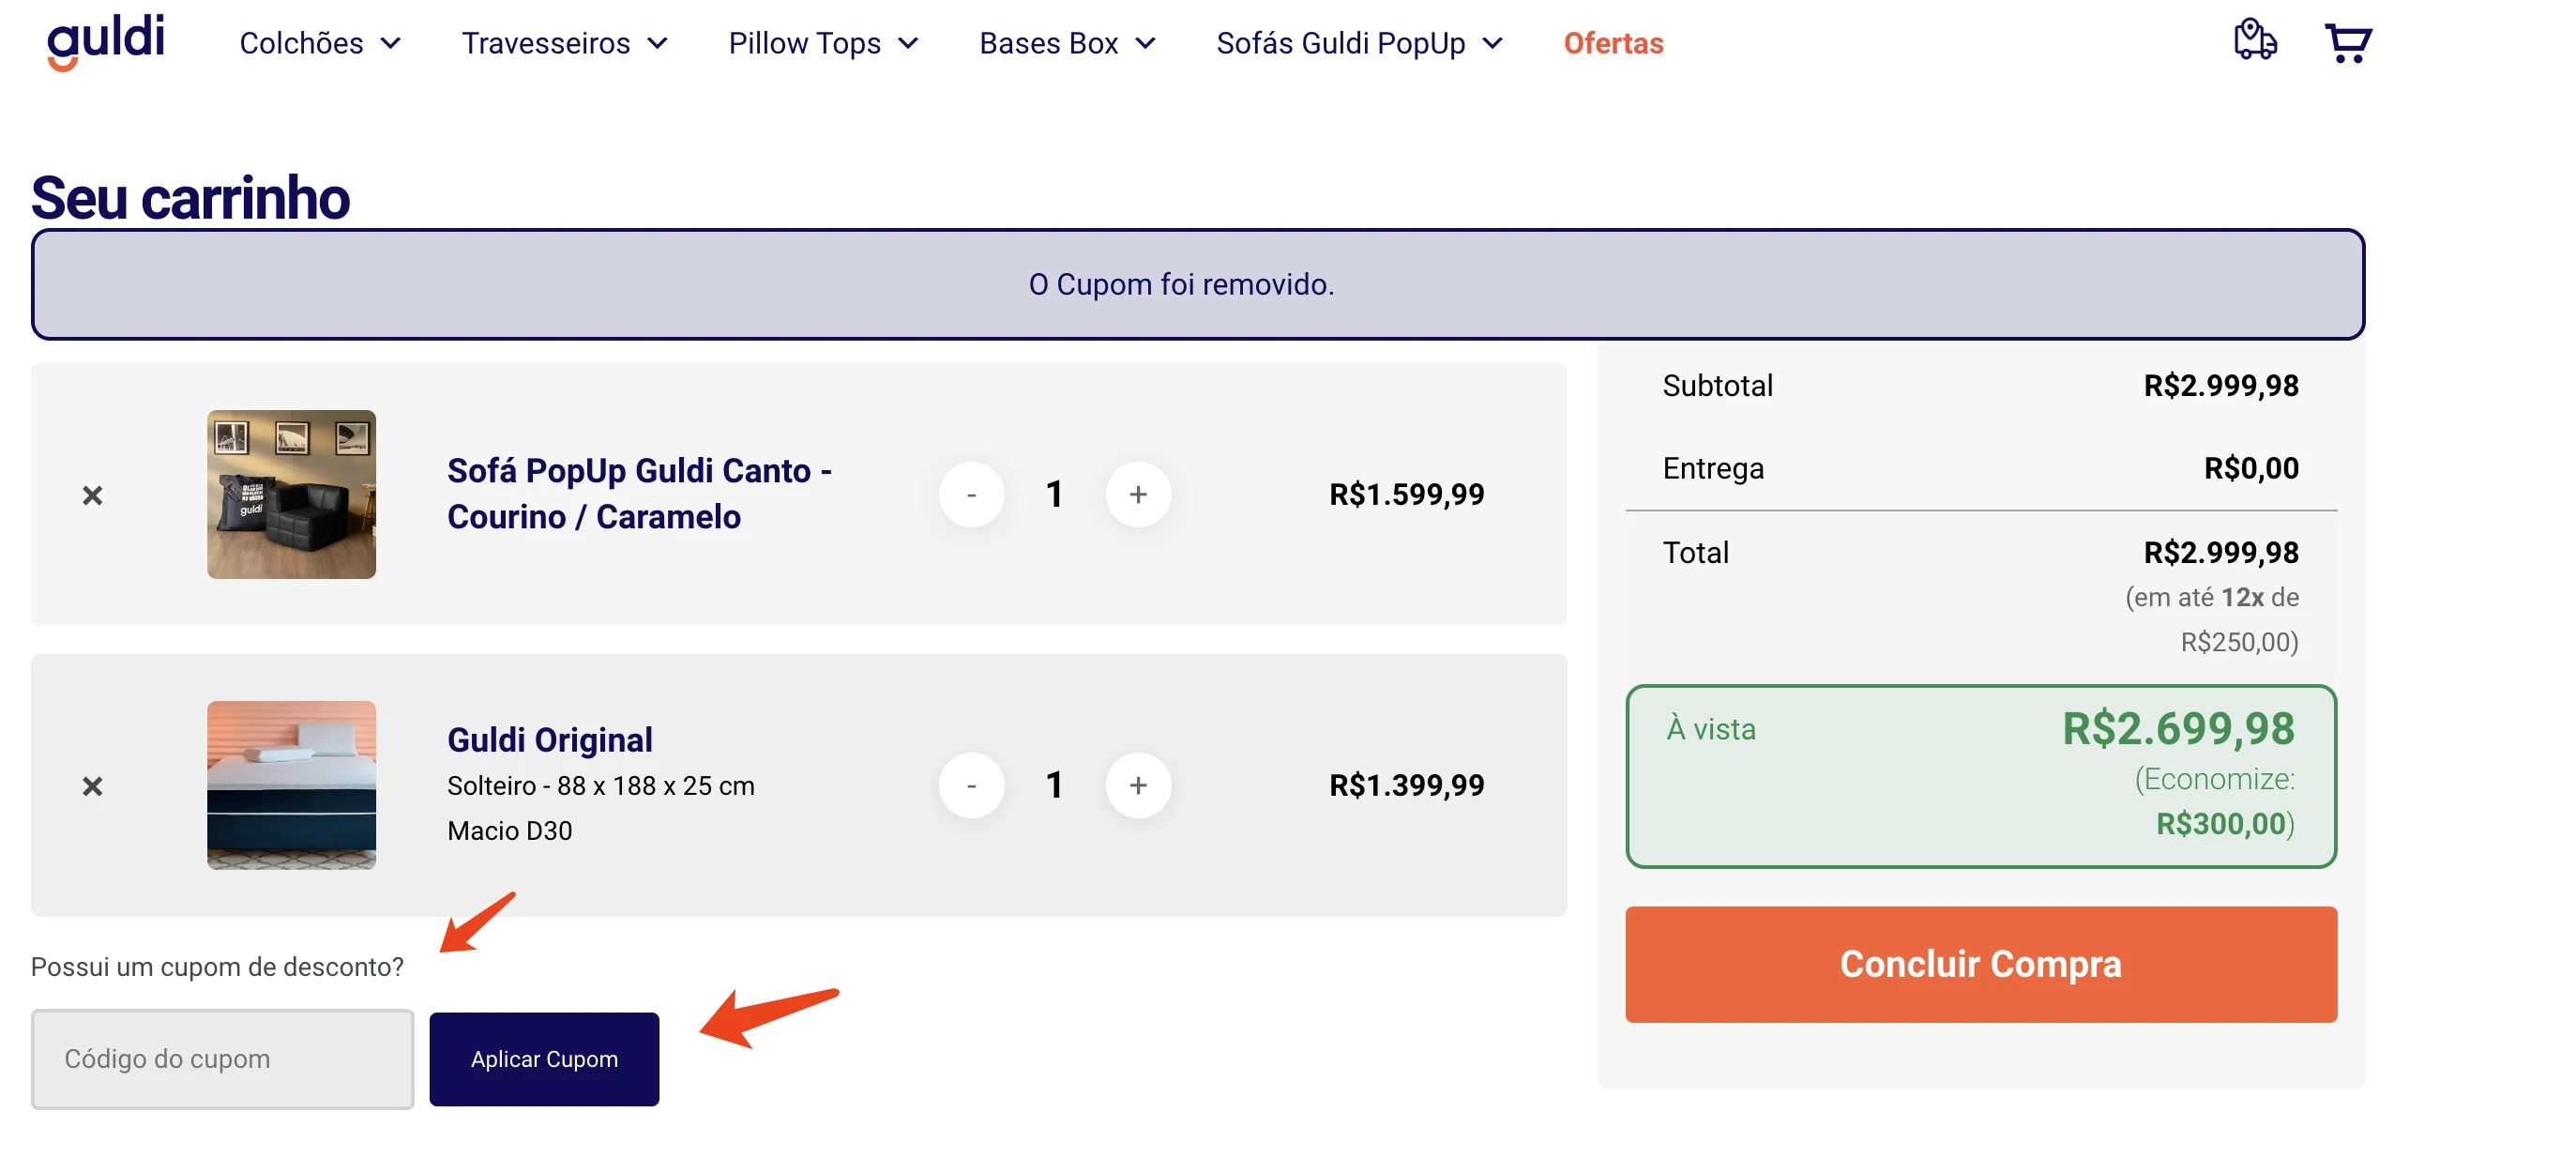Open the shopping cart icon
This screenshot has width=2576, height=1173.
(x=2347, y=43)
